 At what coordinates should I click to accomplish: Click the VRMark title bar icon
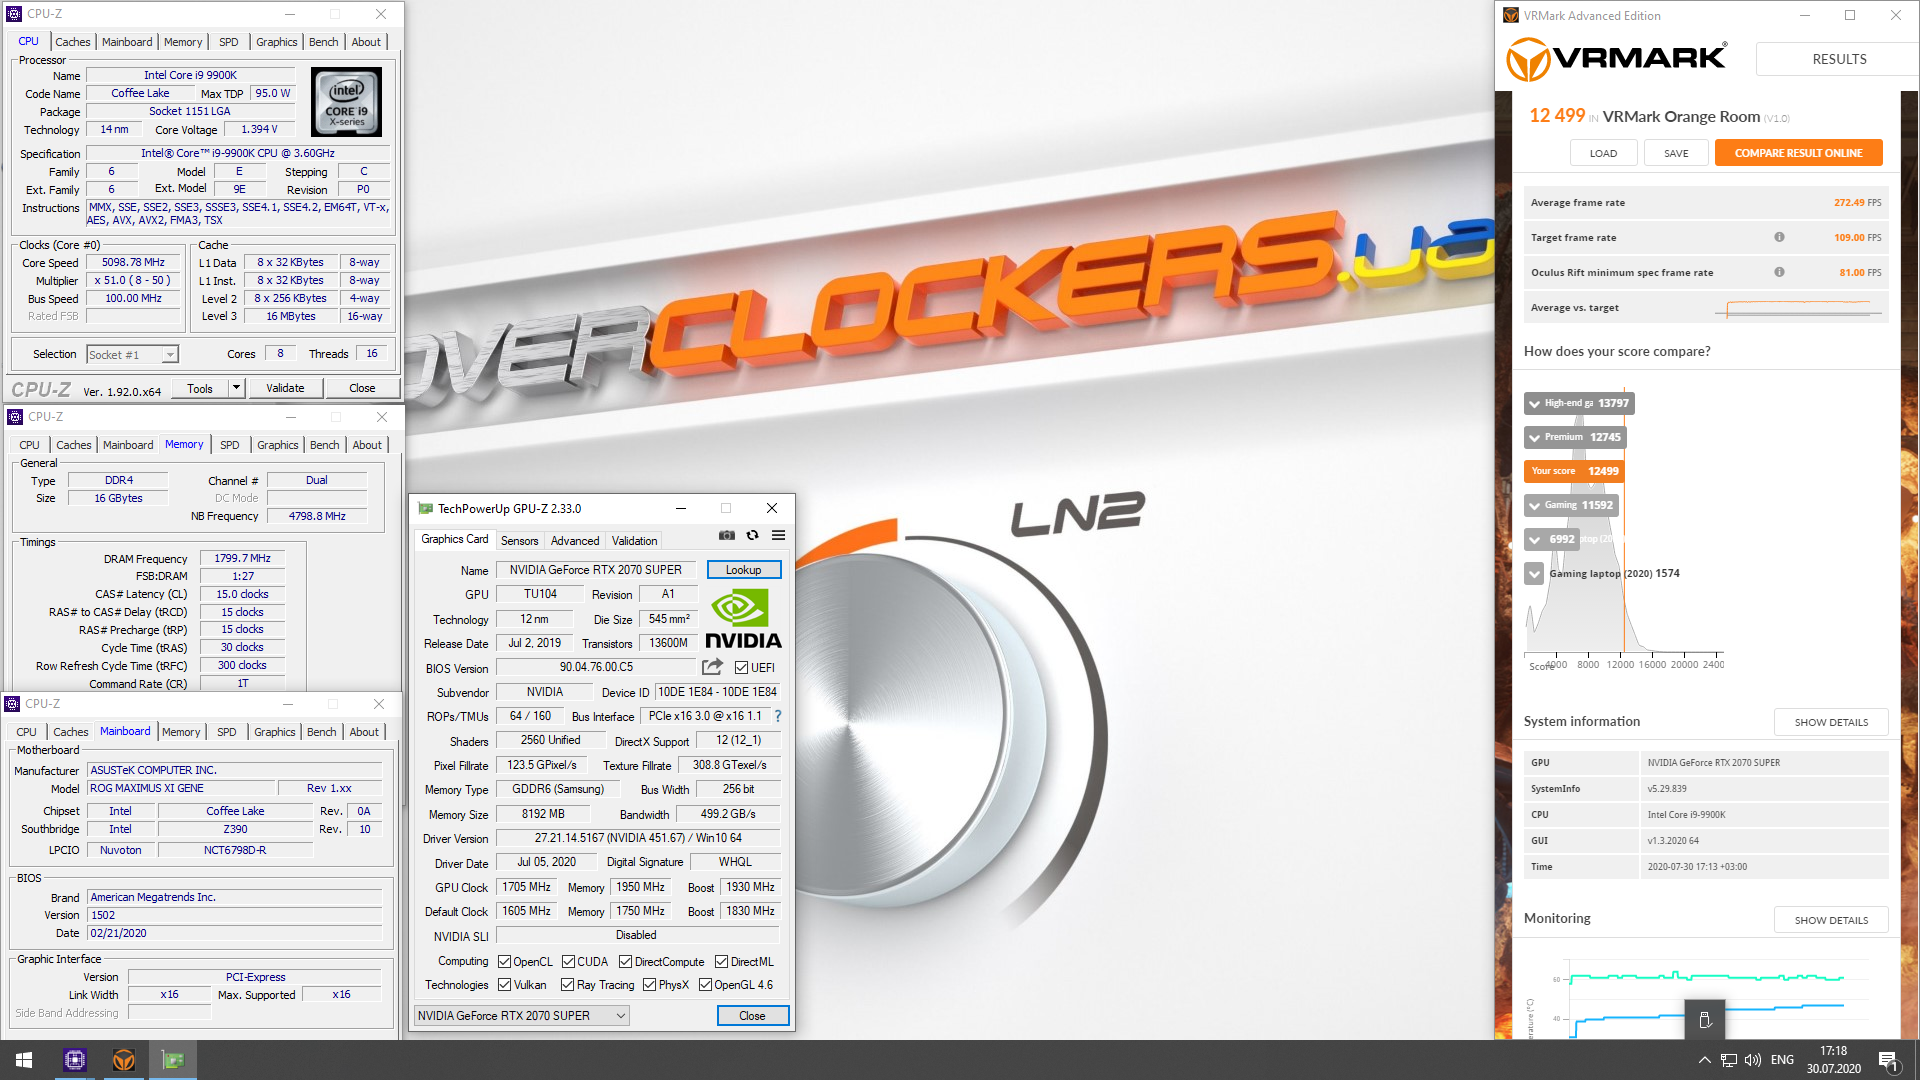(x=1511, y=15)
